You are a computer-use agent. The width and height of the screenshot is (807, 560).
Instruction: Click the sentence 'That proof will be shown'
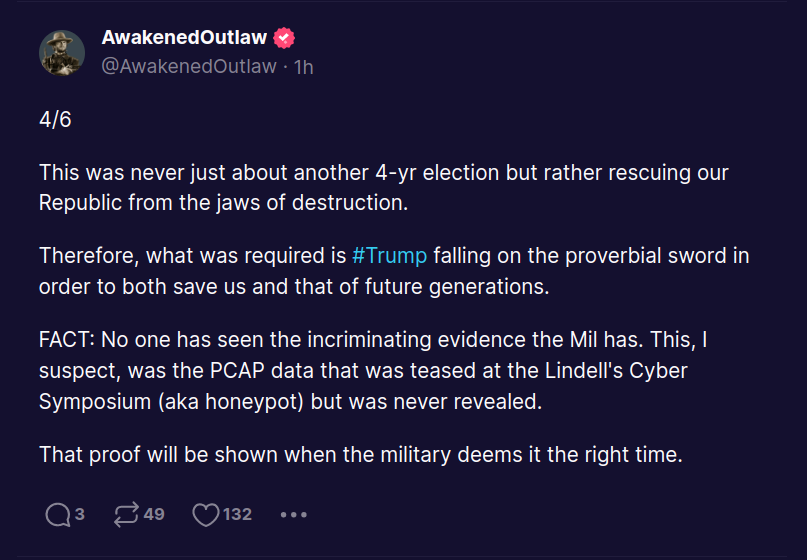coord(360,454)
